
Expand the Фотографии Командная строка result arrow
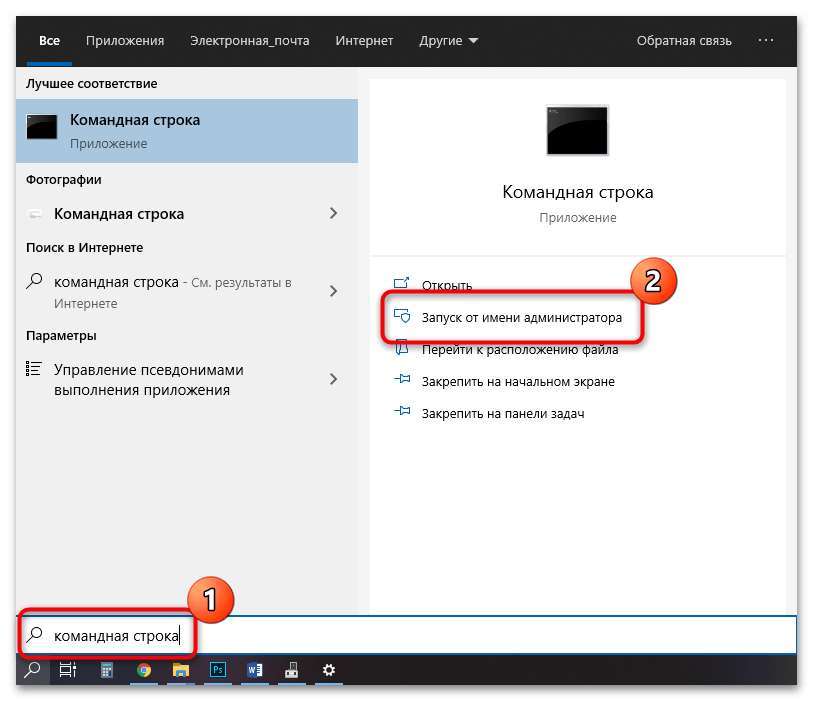click(334, 213)
